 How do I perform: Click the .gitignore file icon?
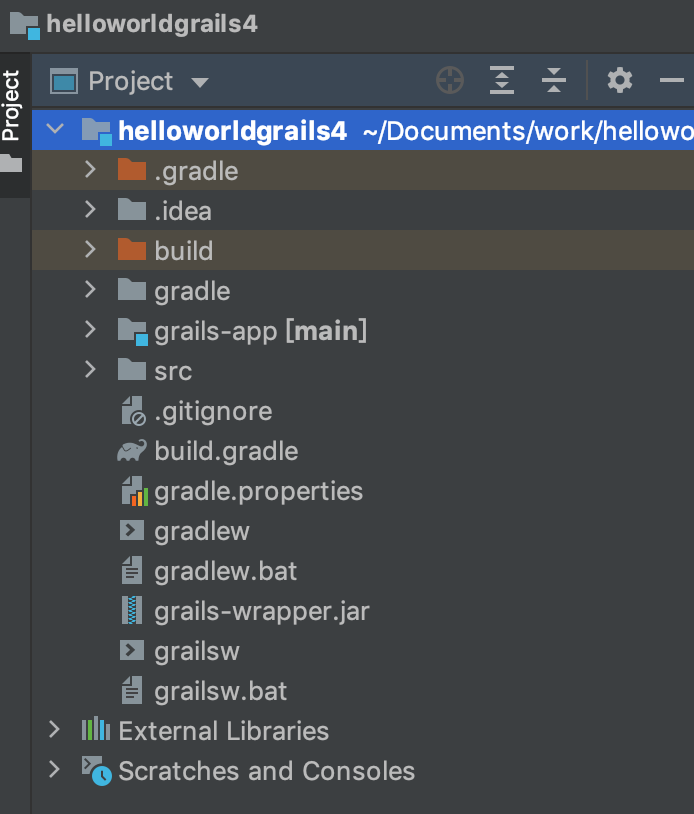point(133,411)
